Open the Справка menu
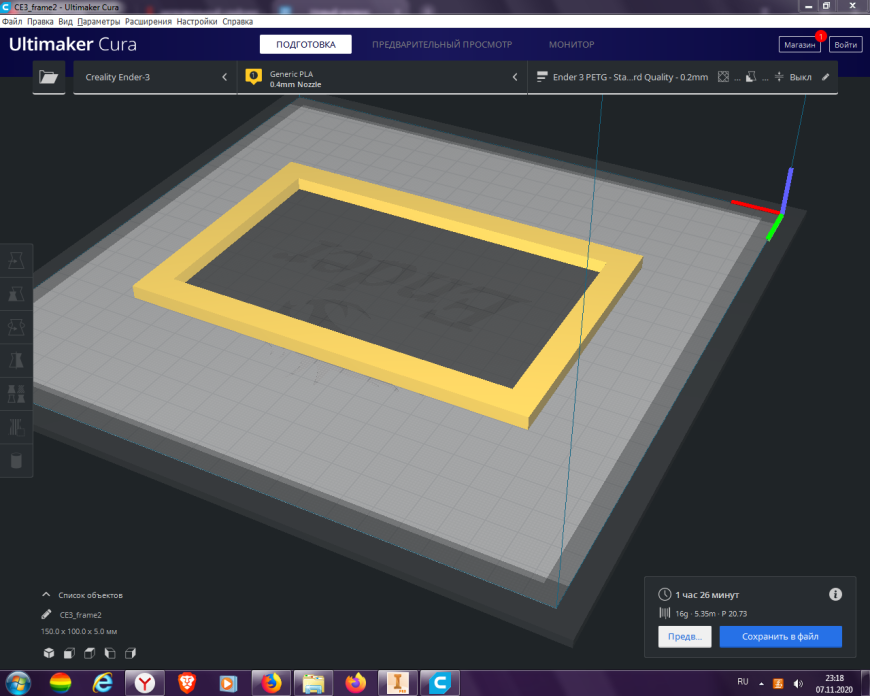 click(x=237, y=22)
